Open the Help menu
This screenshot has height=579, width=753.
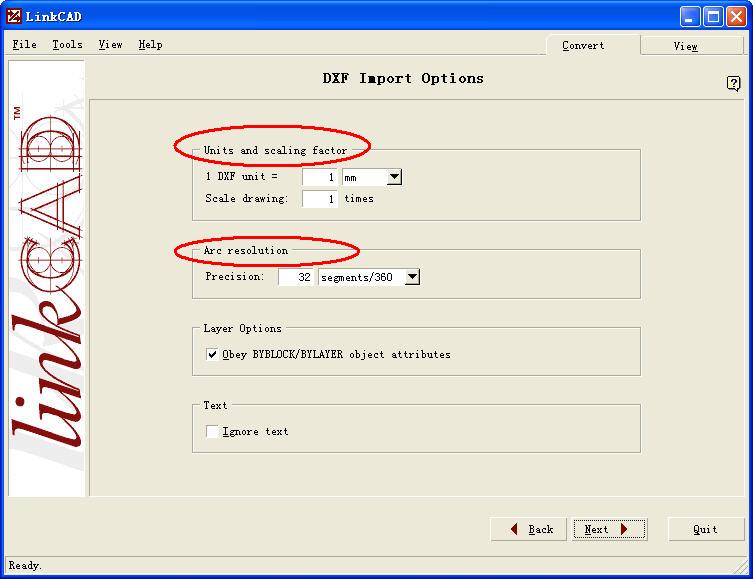coord(150,44)
